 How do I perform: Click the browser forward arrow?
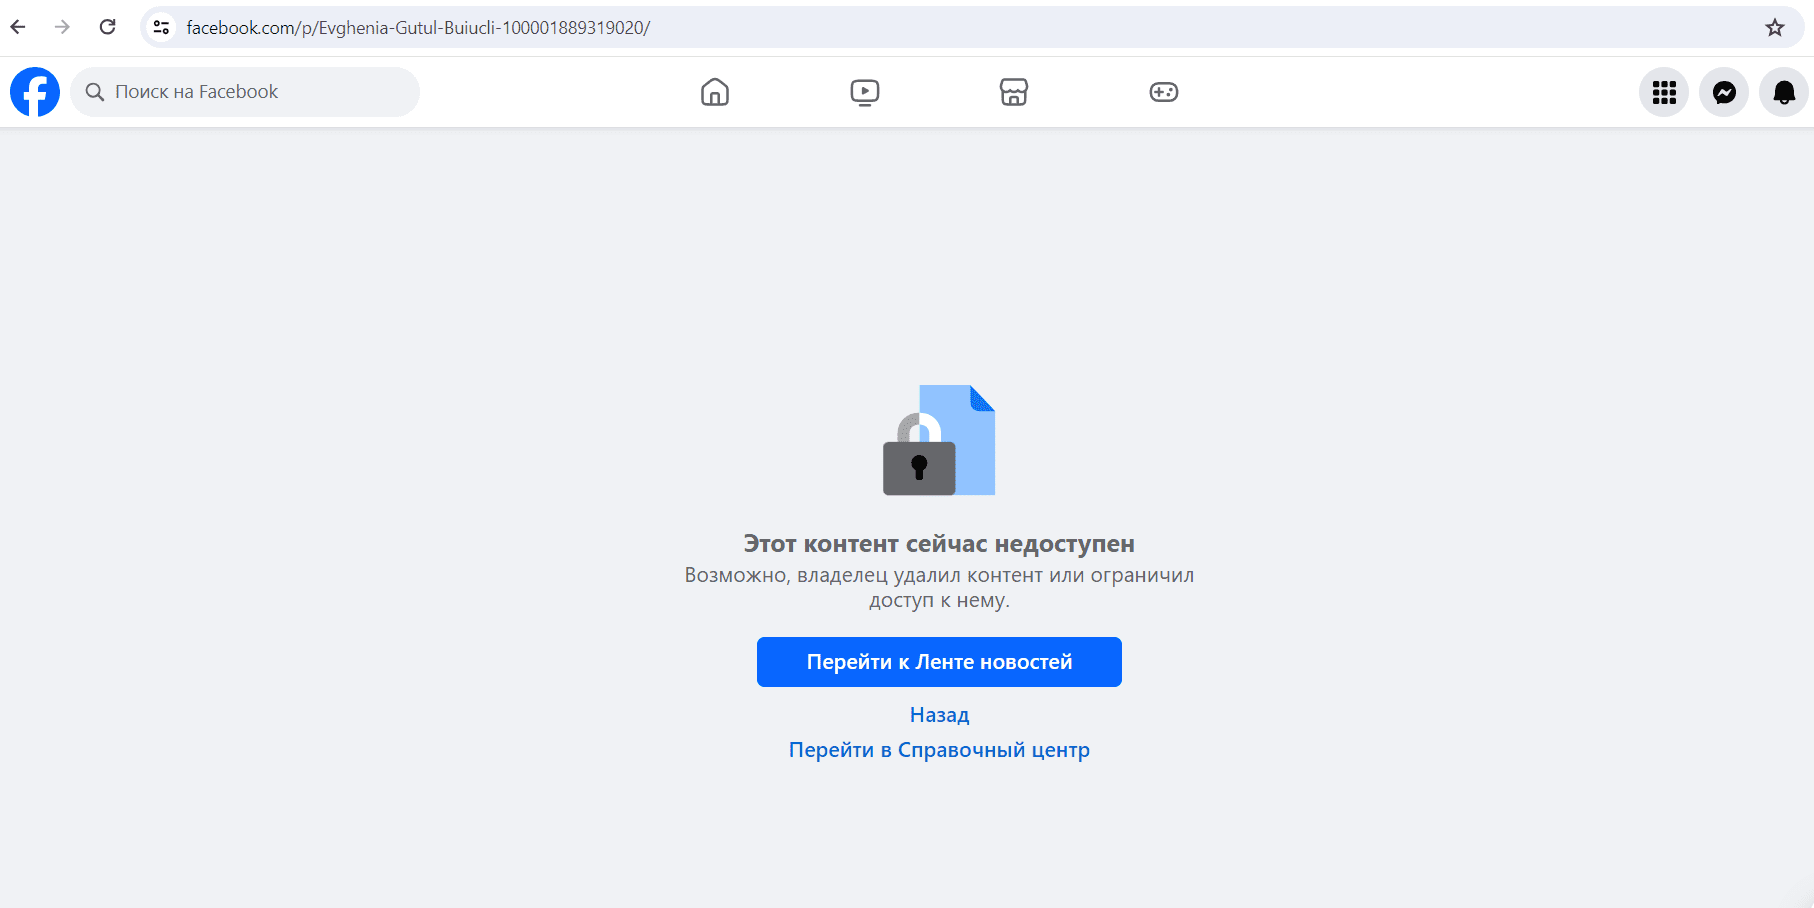(x=62, y=27)
